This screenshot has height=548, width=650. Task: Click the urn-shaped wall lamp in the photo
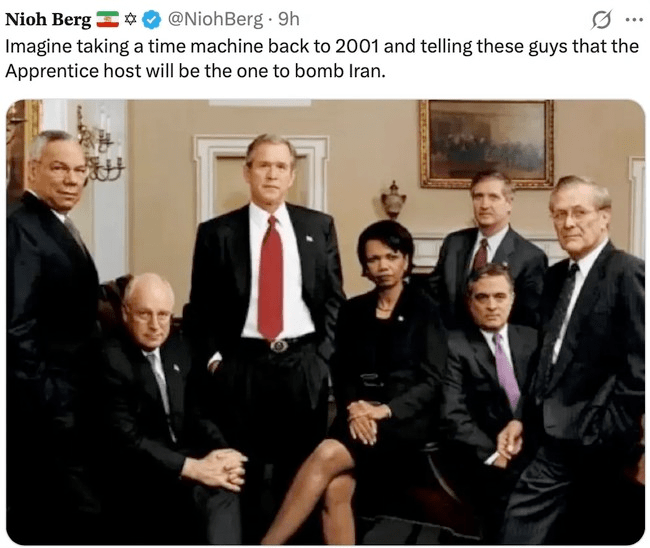click(x=393, y=199)
